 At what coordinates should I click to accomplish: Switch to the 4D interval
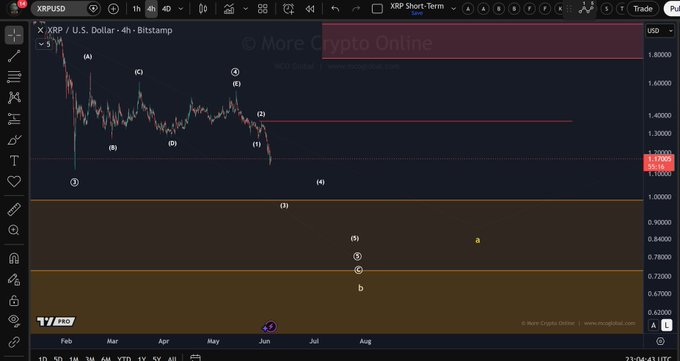(x=166, y=9)
